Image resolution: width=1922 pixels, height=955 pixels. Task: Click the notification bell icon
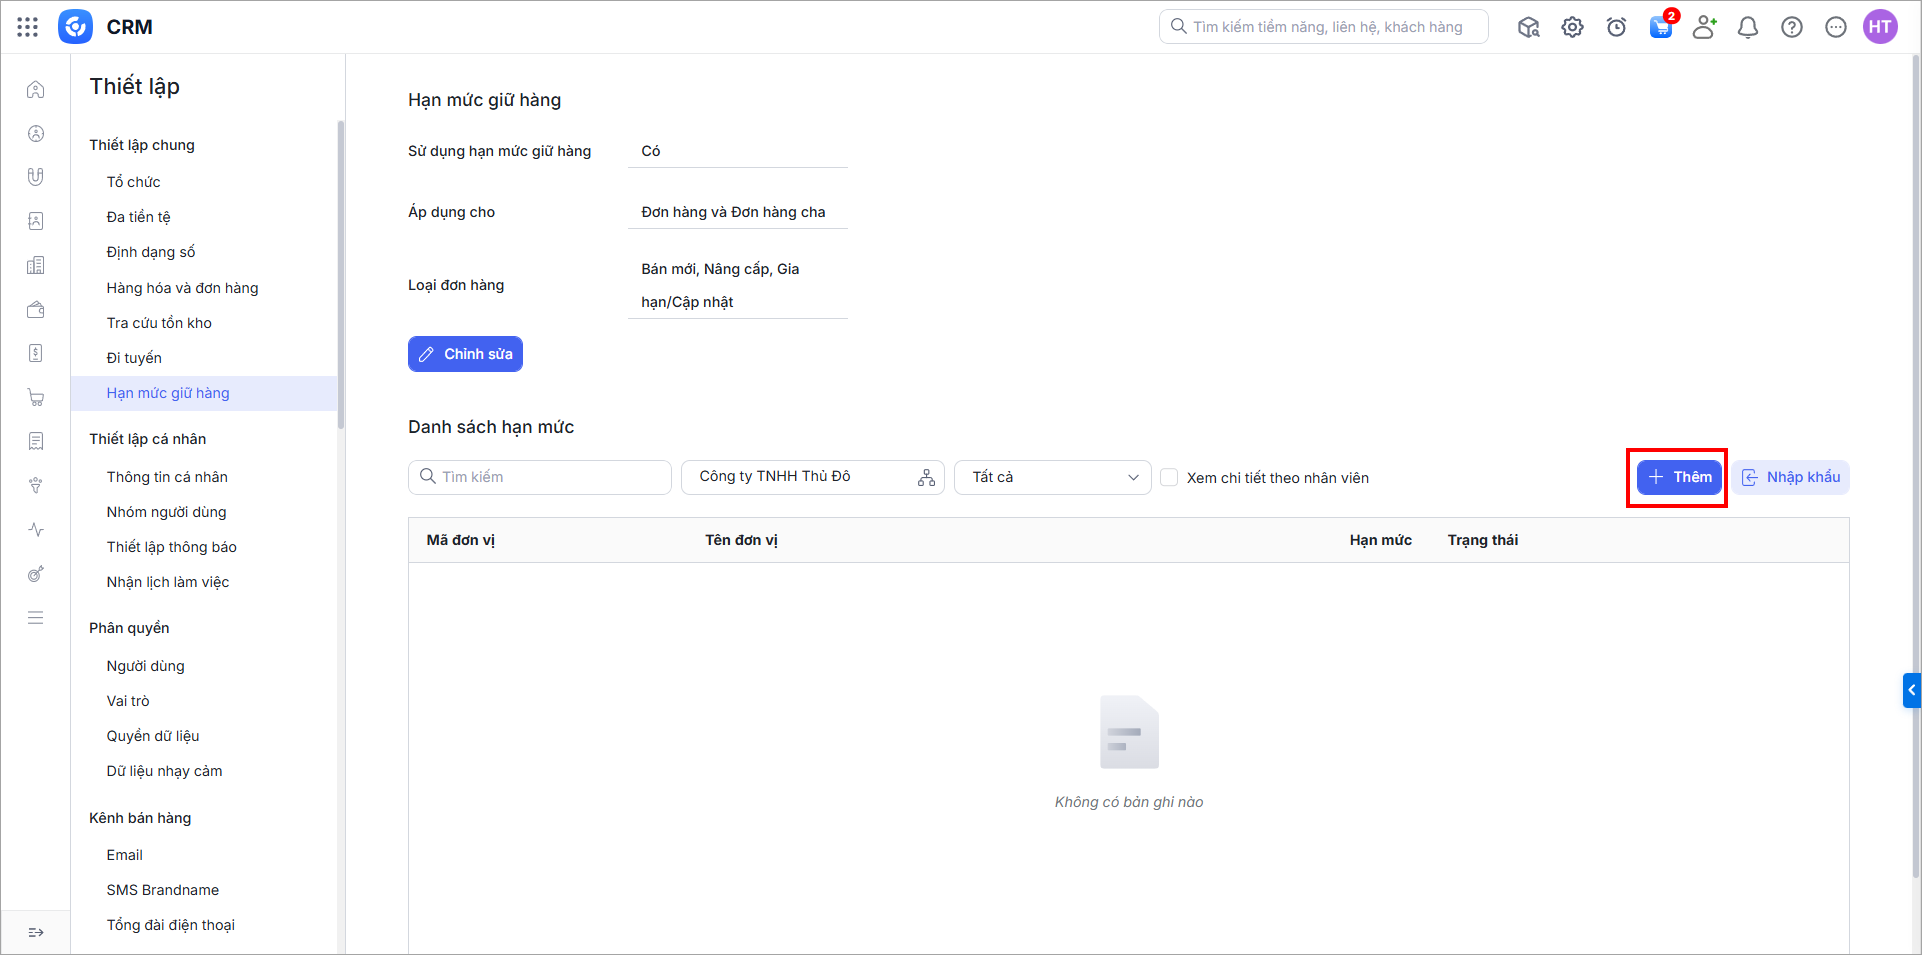point(1747,27)
